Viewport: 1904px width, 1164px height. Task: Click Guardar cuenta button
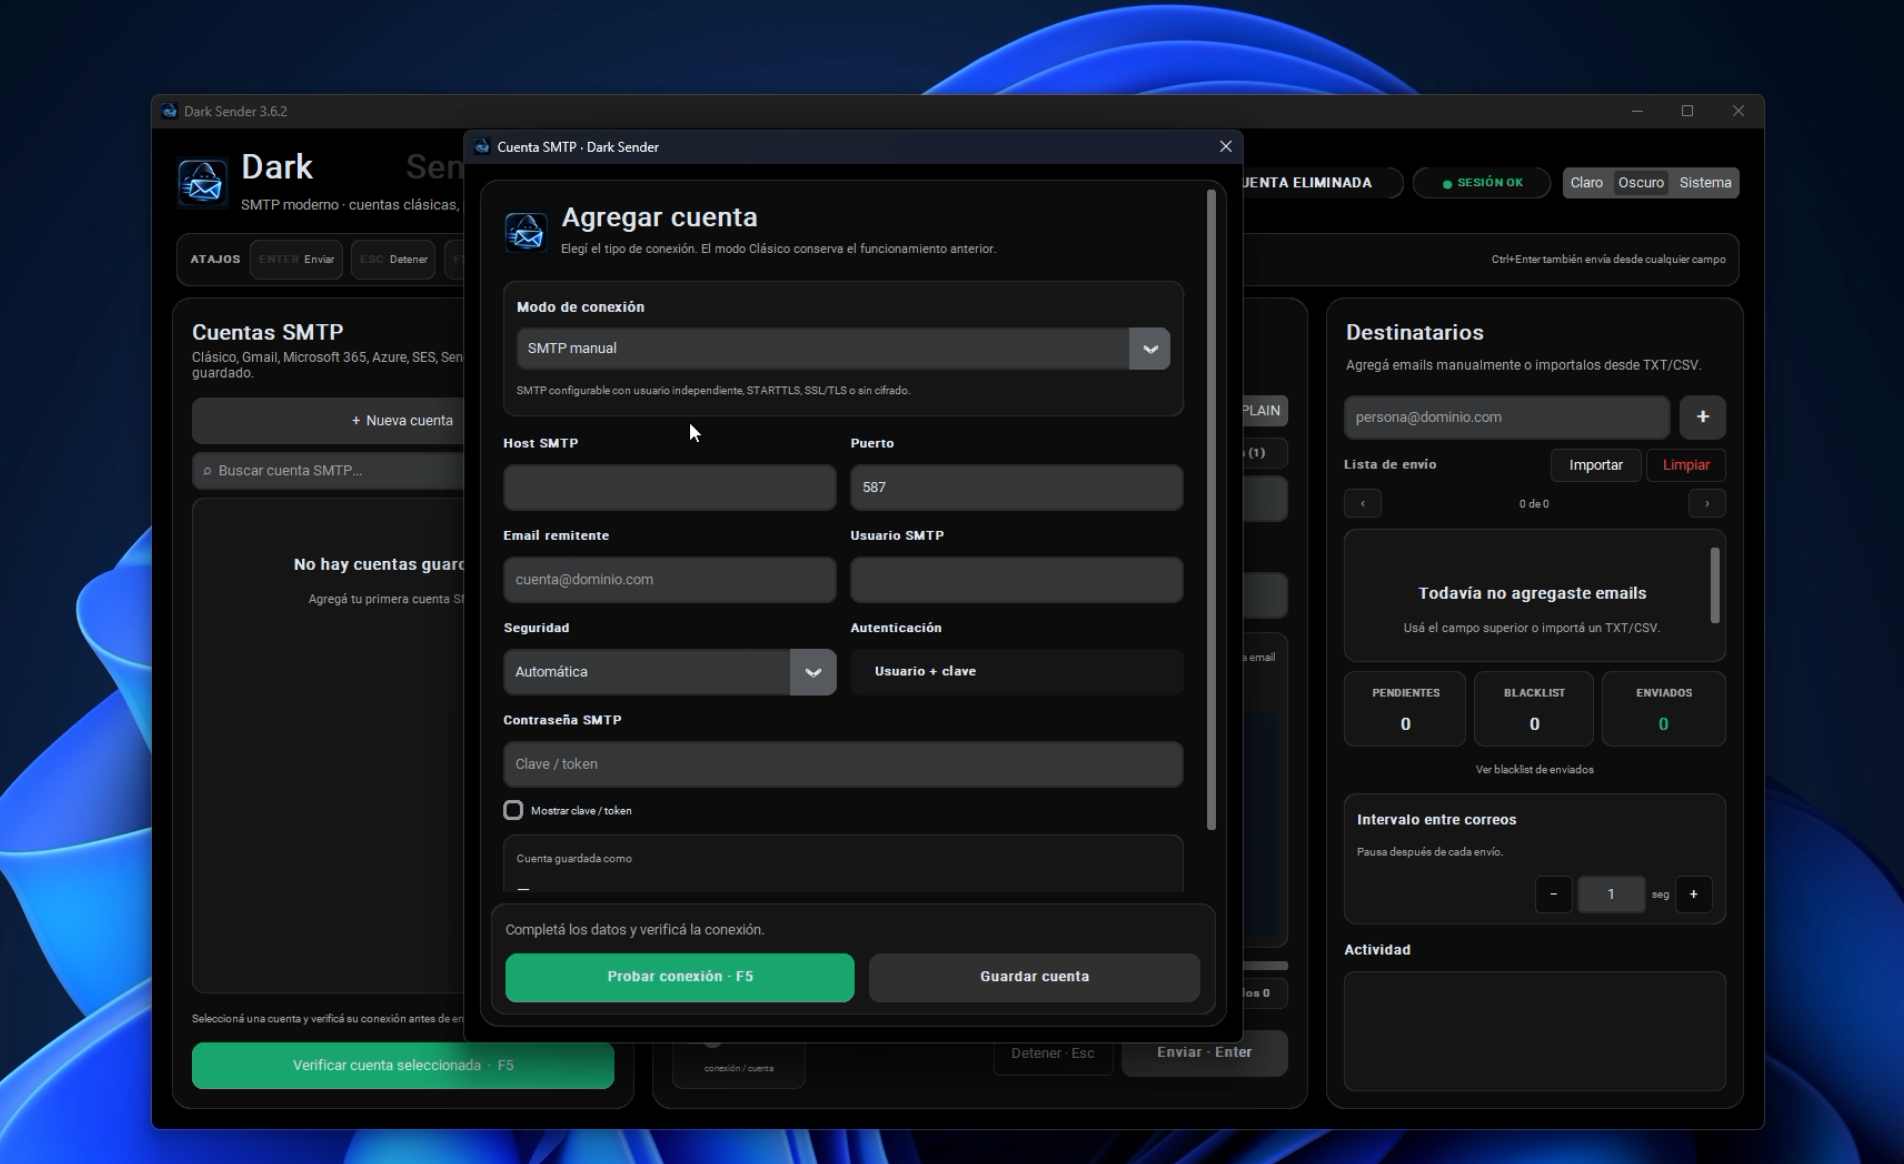tap(1034, 977)
